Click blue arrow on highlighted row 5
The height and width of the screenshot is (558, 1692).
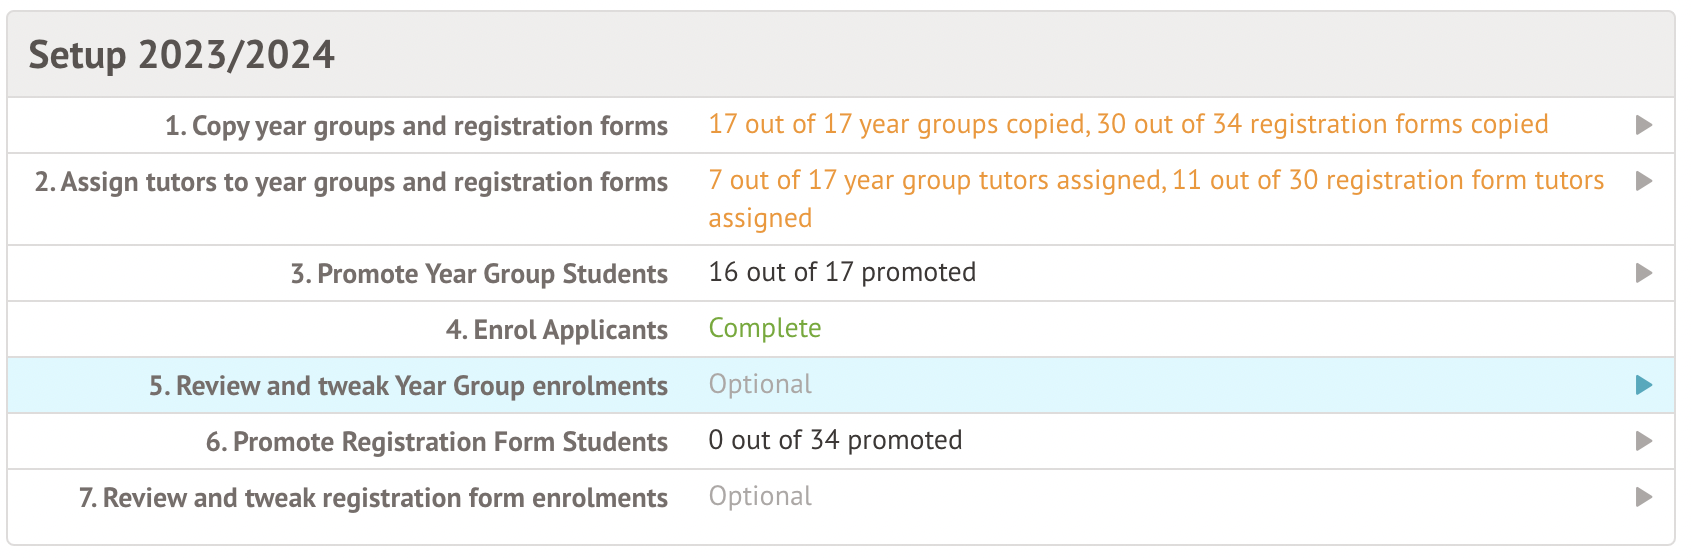(1643, 385)
